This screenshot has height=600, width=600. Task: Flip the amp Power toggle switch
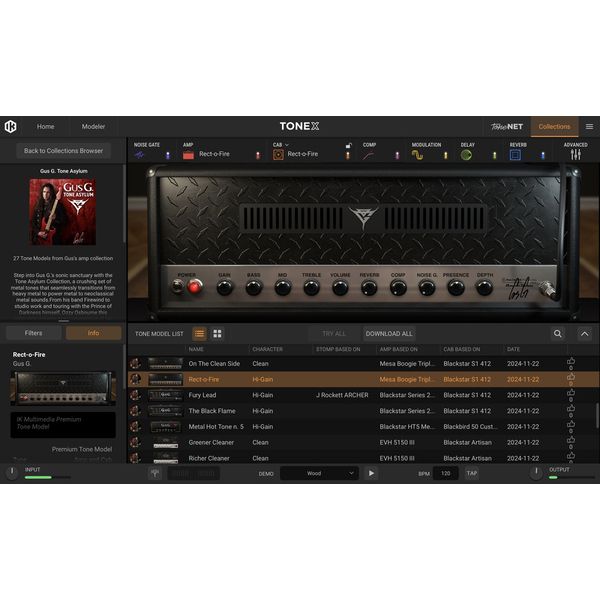[x=177, y=286]
